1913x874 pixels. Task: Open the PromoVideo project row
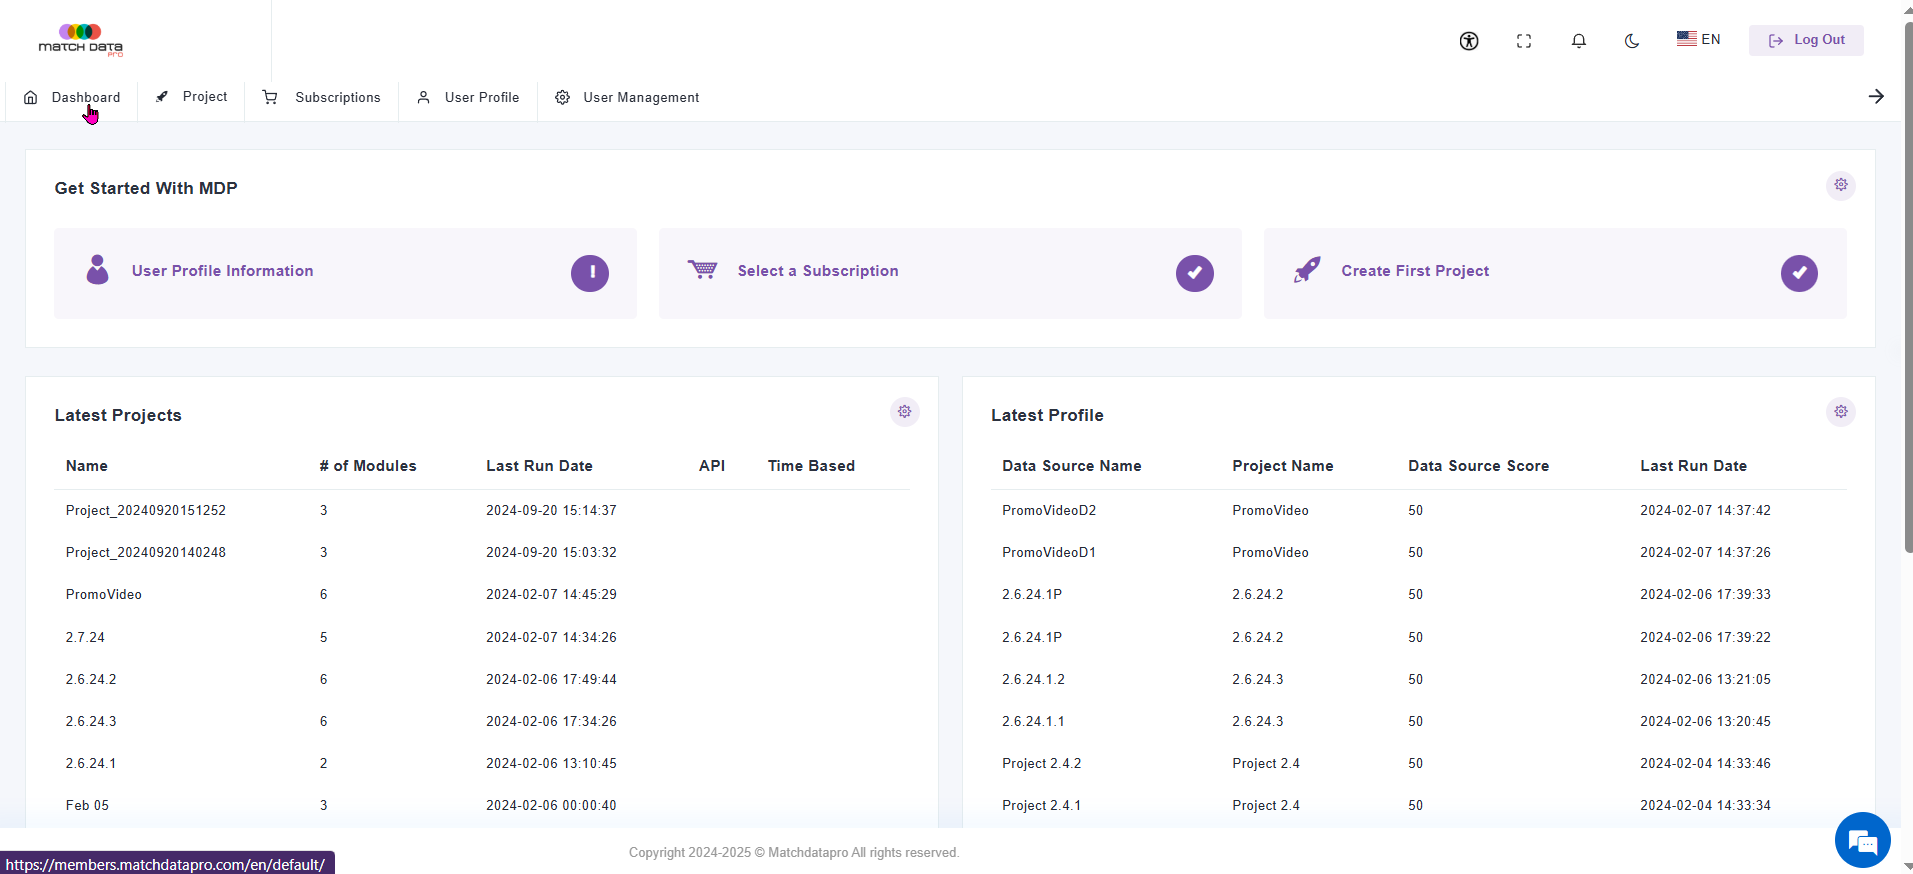click(482, 594)
